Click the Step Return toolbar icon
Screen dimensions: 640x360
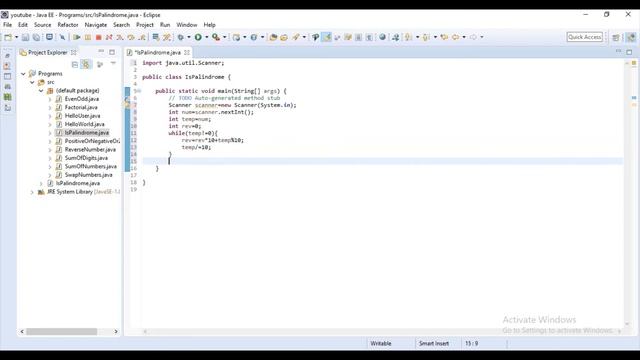pos(142,37)
